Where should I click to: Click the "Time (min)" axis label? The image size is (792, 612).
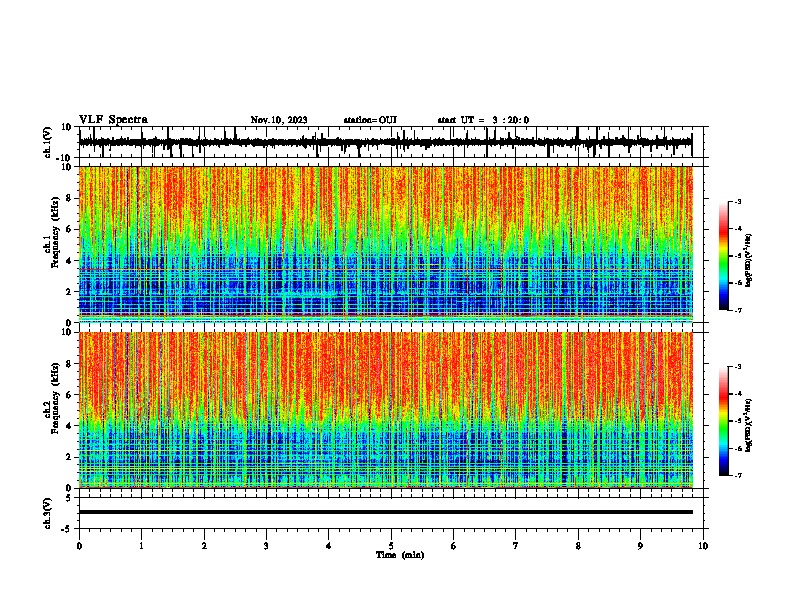400,555
